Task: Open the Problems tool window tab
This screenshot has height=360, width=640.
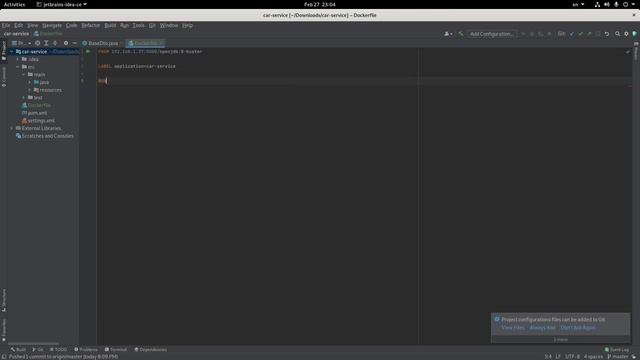Action: pos(86,350)
